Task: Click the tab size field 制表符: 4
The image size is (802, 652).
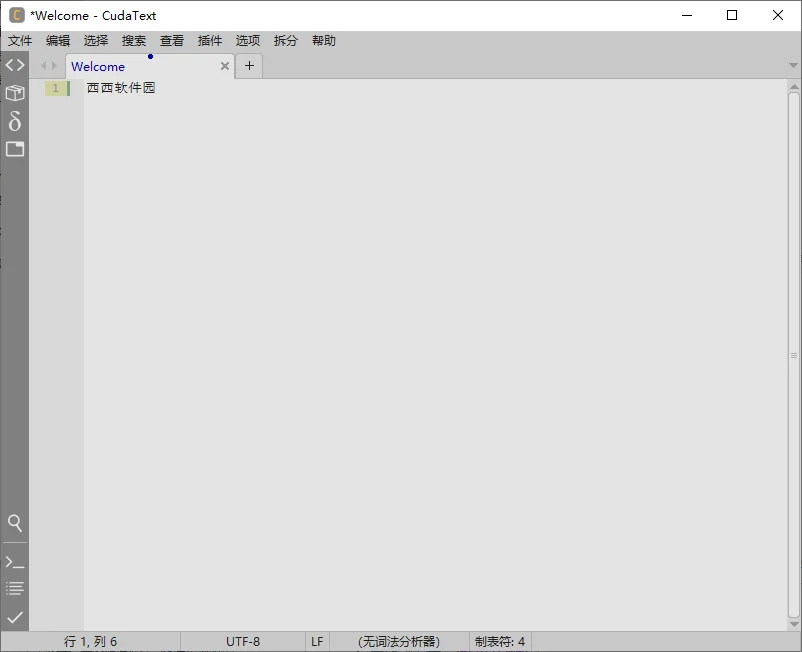Action: 500,641
